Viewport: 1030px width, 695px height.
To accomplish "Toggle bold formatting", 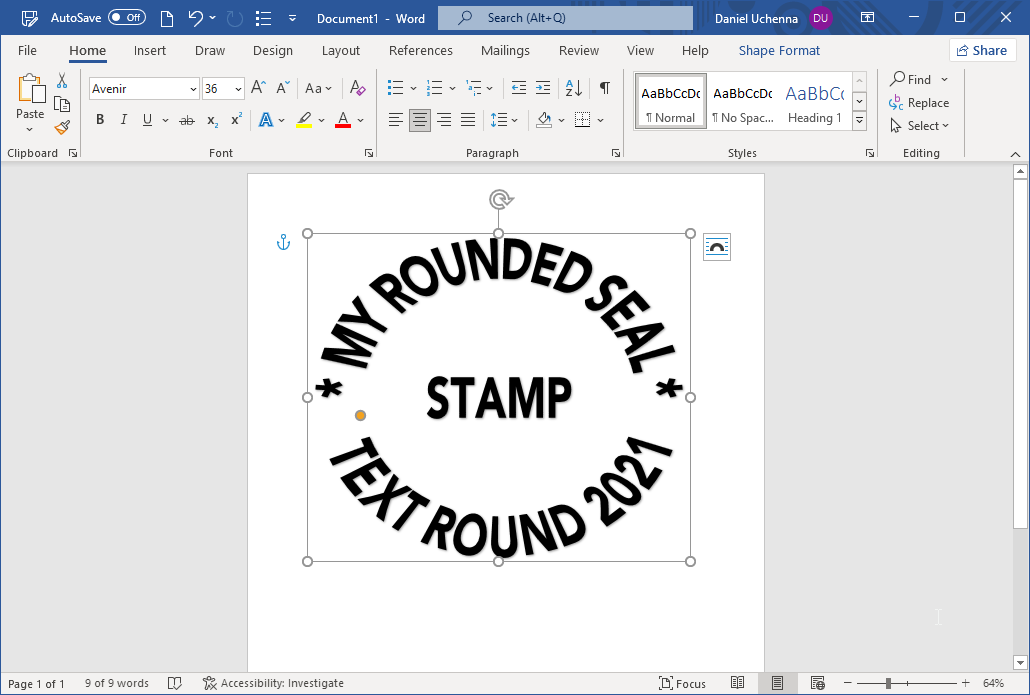I will click(100, 119).
